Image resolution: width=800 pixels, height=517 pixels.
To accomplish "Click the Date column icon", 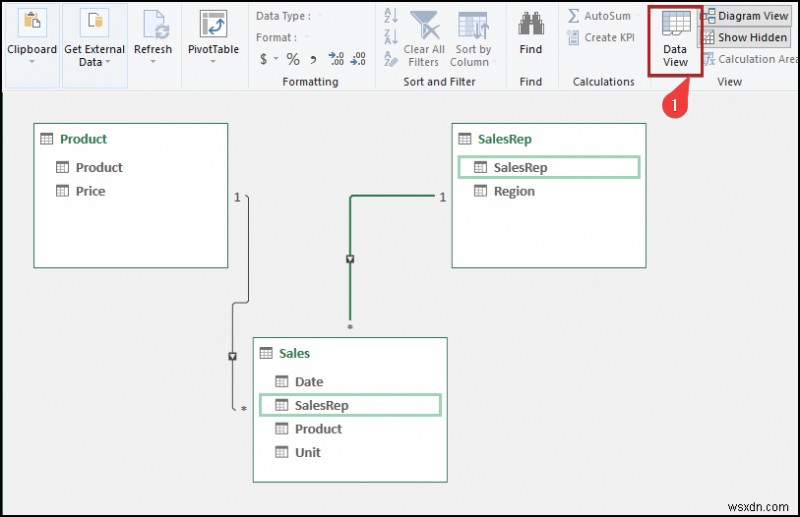I will click(282, 381).
